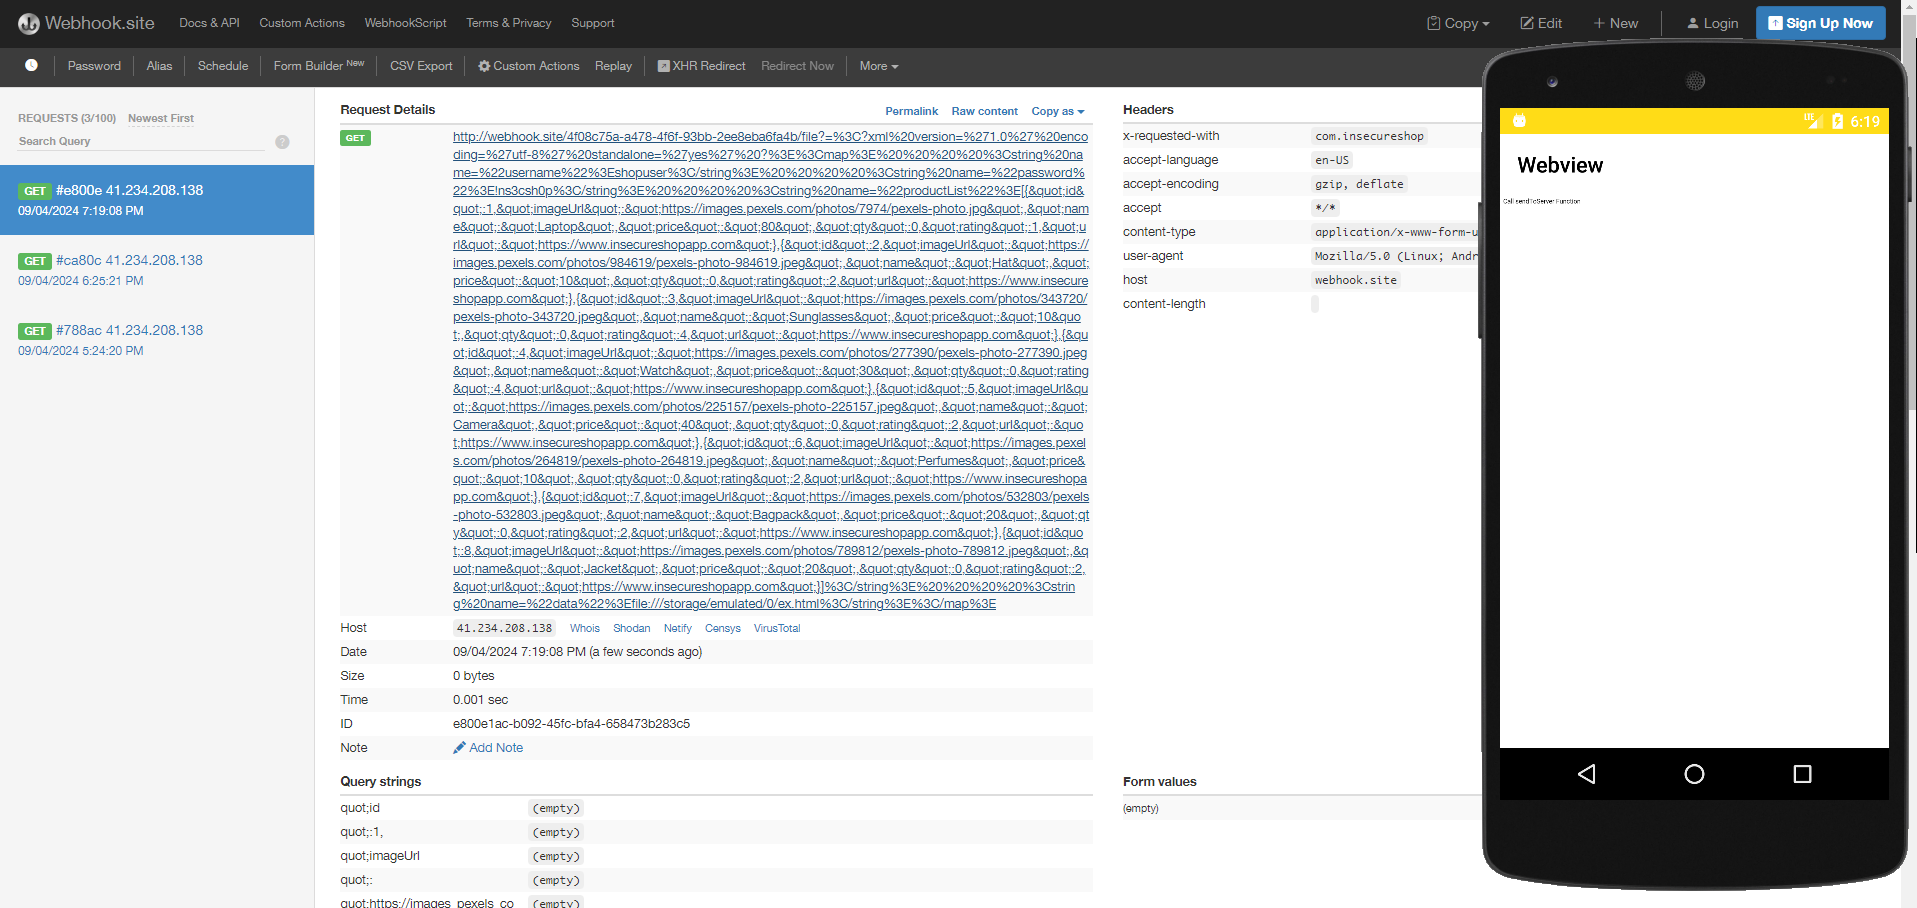
Task: Open the Support menu item
Action: click(x=592, y=22)
